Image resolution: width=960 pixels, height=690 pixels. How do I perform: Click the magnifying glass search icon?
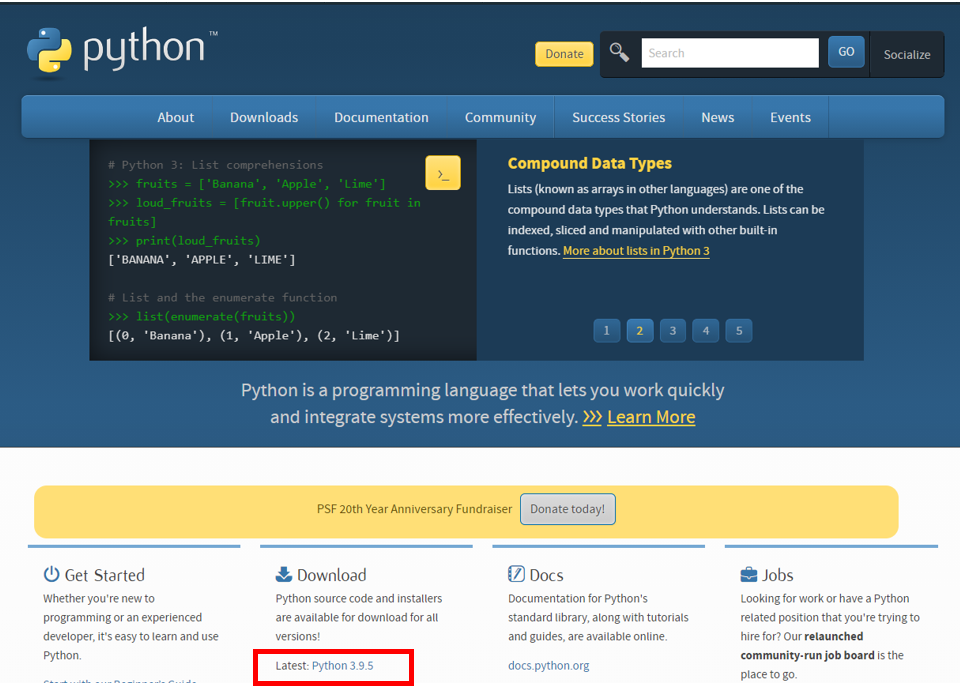[x=618, y=52]
